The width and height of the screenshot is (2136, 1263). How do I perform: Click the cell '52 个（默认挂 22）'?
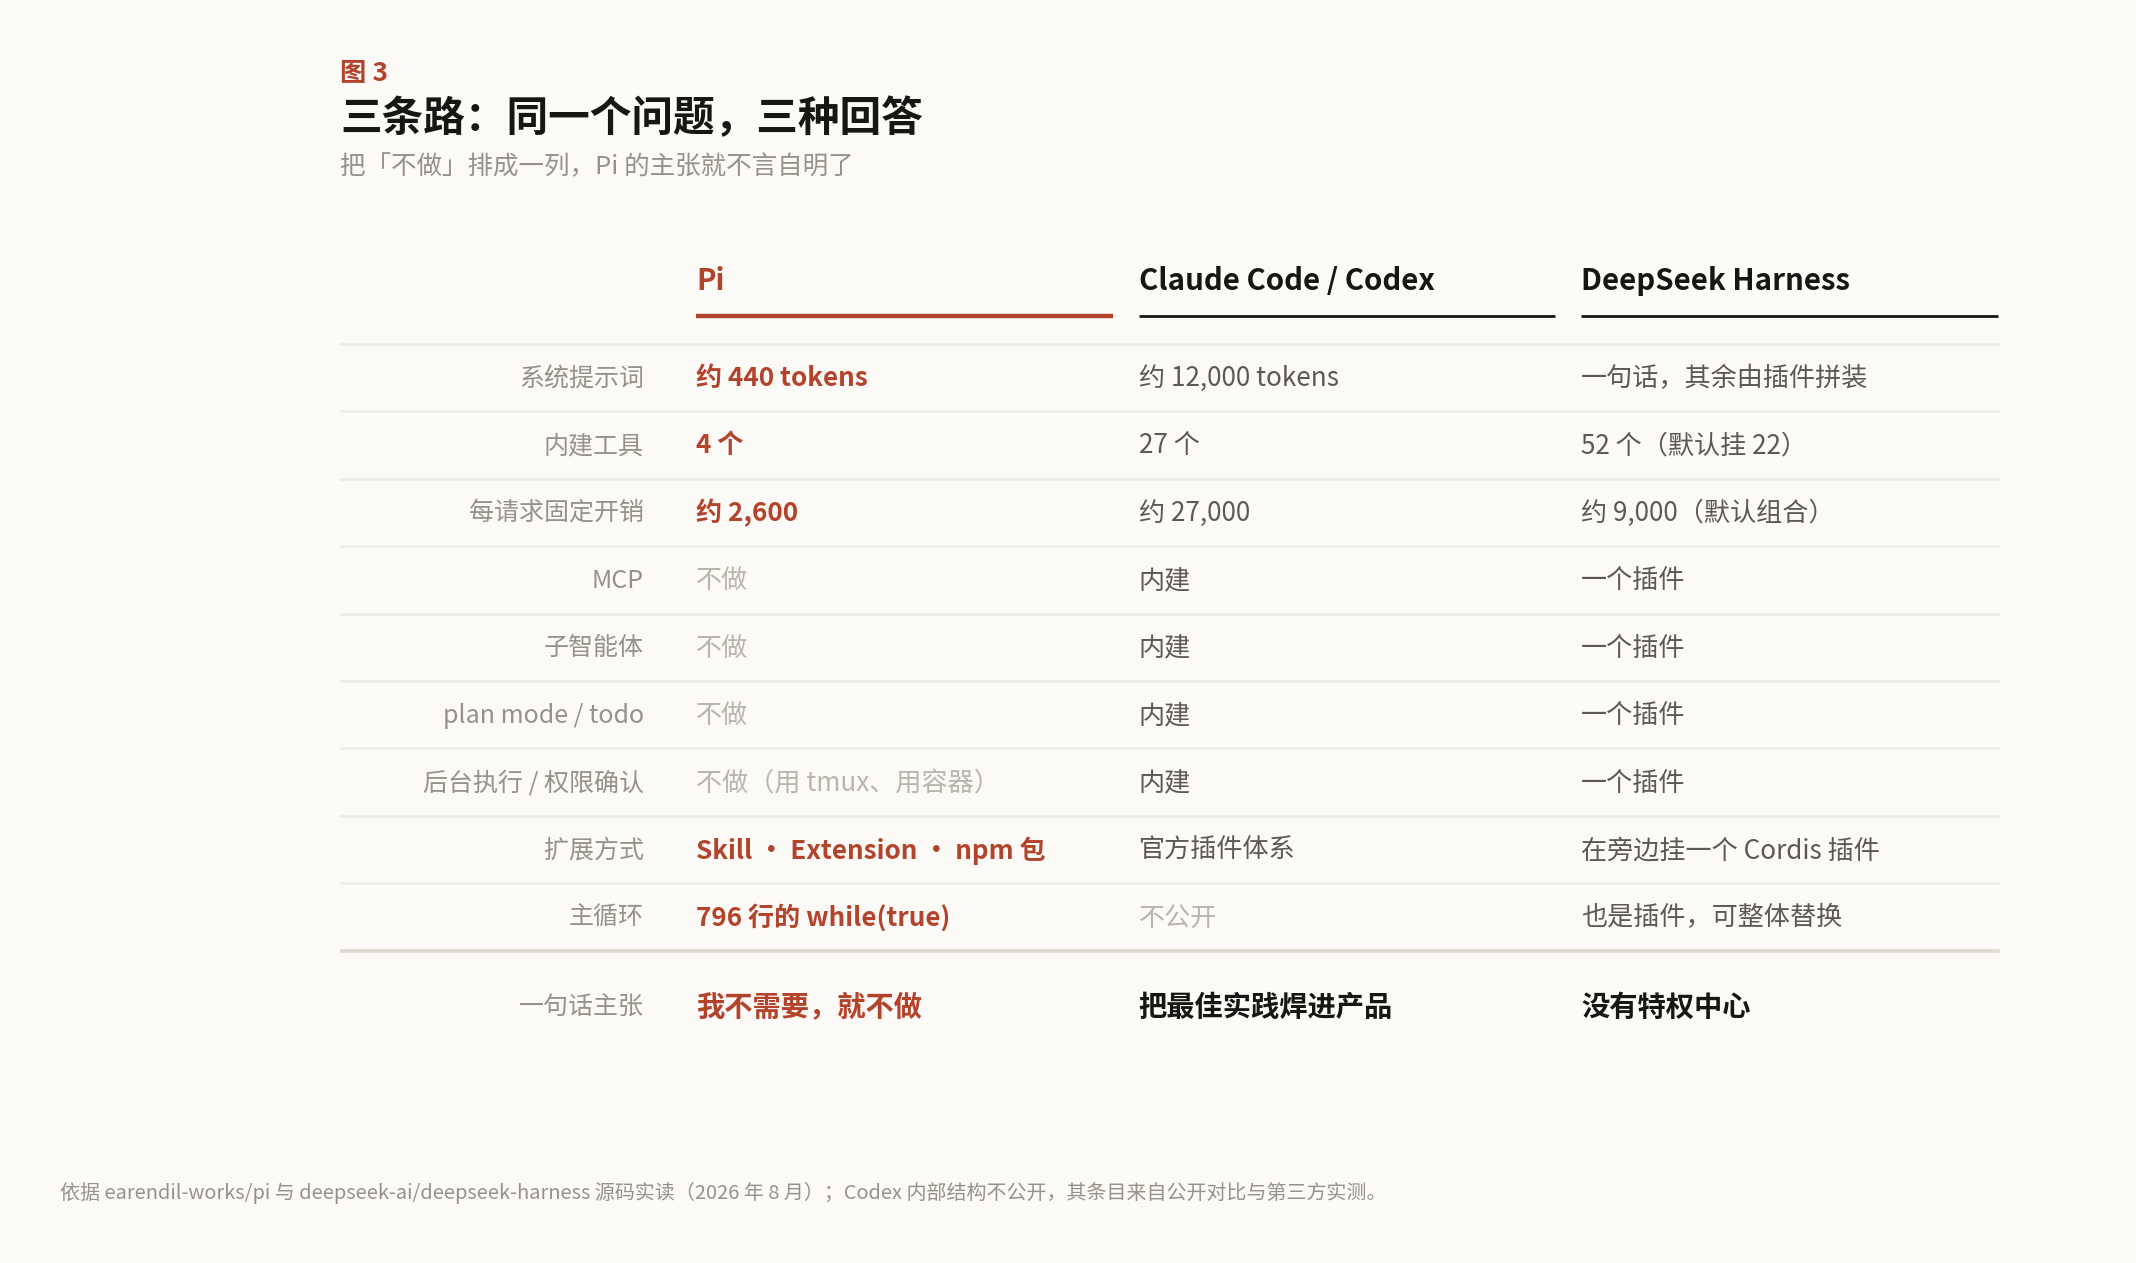pyautogui.click(x=1690, y=444)
